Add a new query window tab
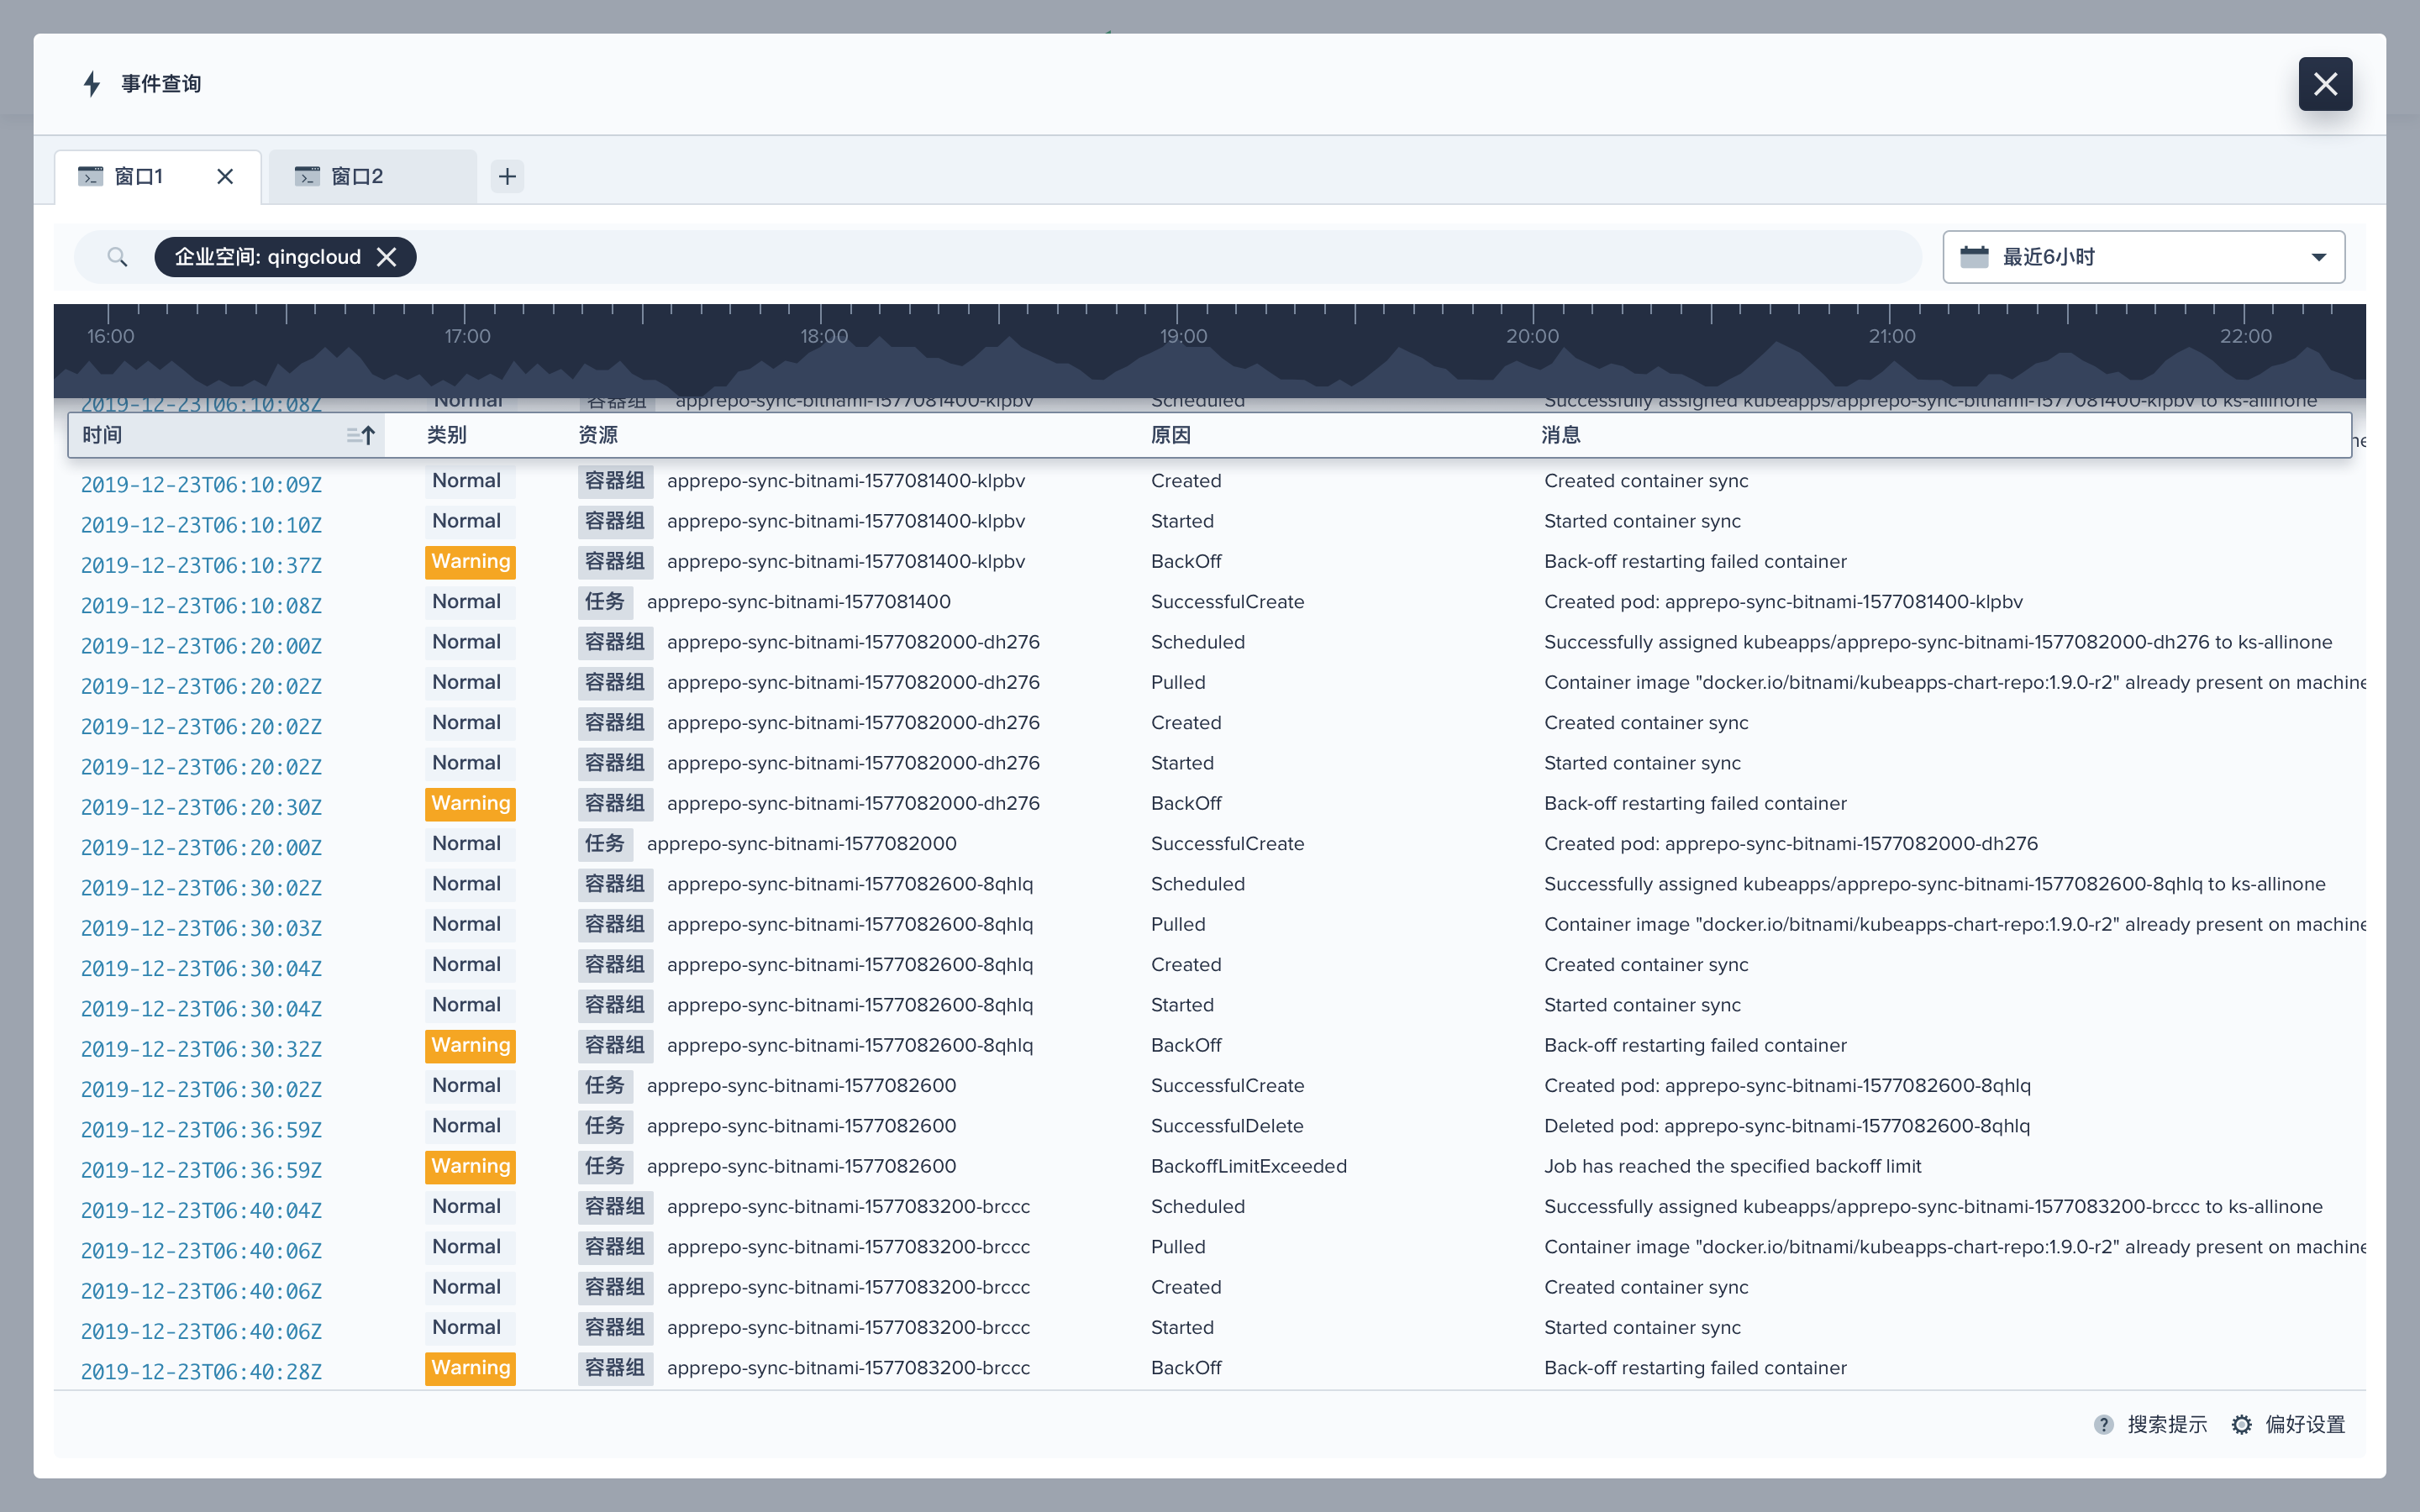Image resolution: width=2420 pixels, height=1512 pixels. coord(507,177)
